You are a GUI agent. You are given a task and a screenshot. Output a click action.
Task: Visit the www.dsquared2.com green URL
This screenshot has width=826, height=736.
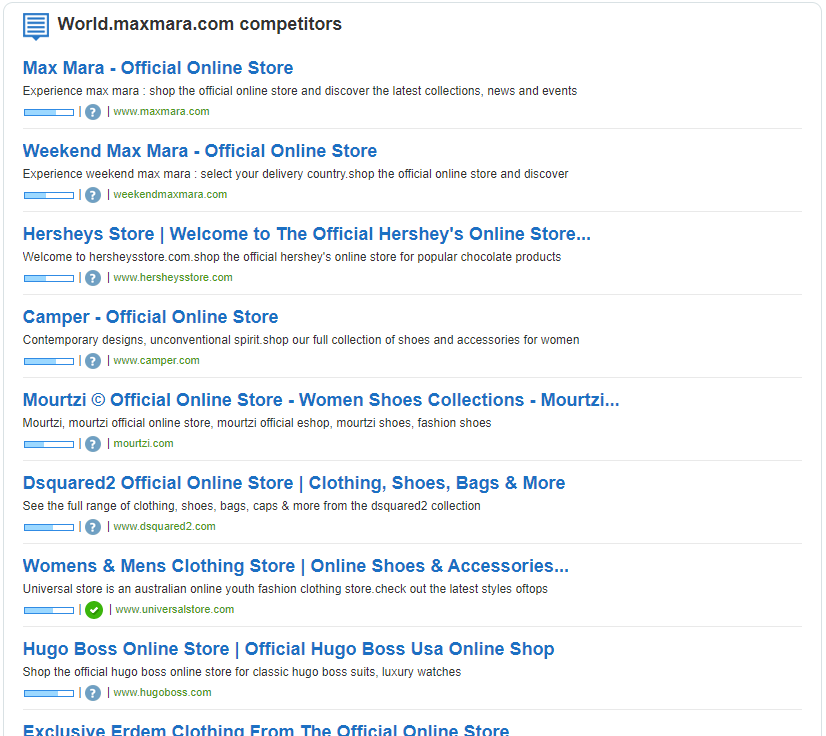pos(164,526)
